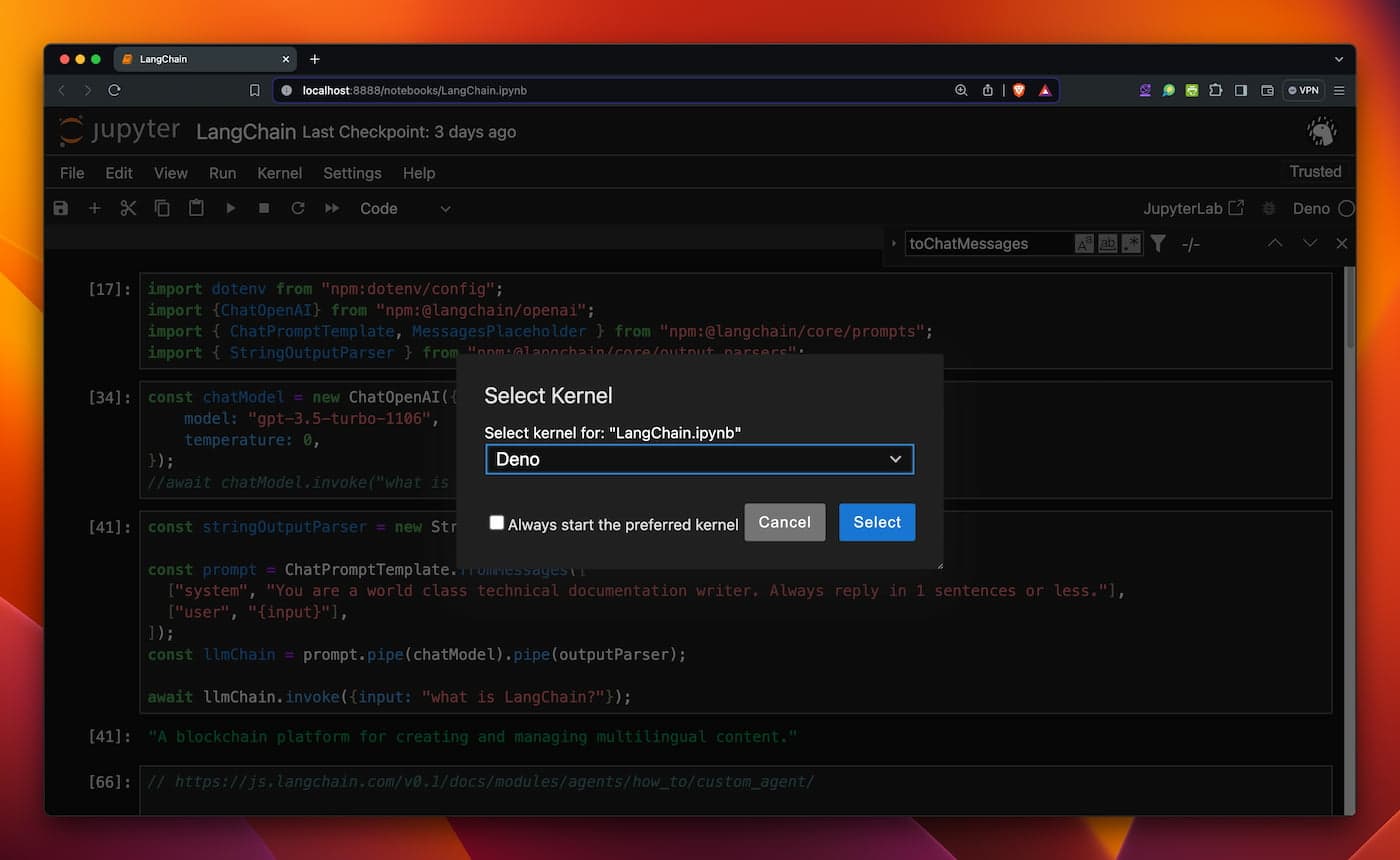Open the Run menu
The image size is (1400, 860).
(x=223, y=173)
